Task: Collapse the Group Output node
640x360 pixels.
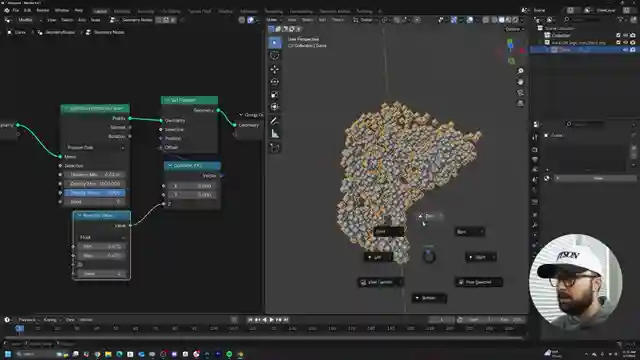Action: point(241,115)
